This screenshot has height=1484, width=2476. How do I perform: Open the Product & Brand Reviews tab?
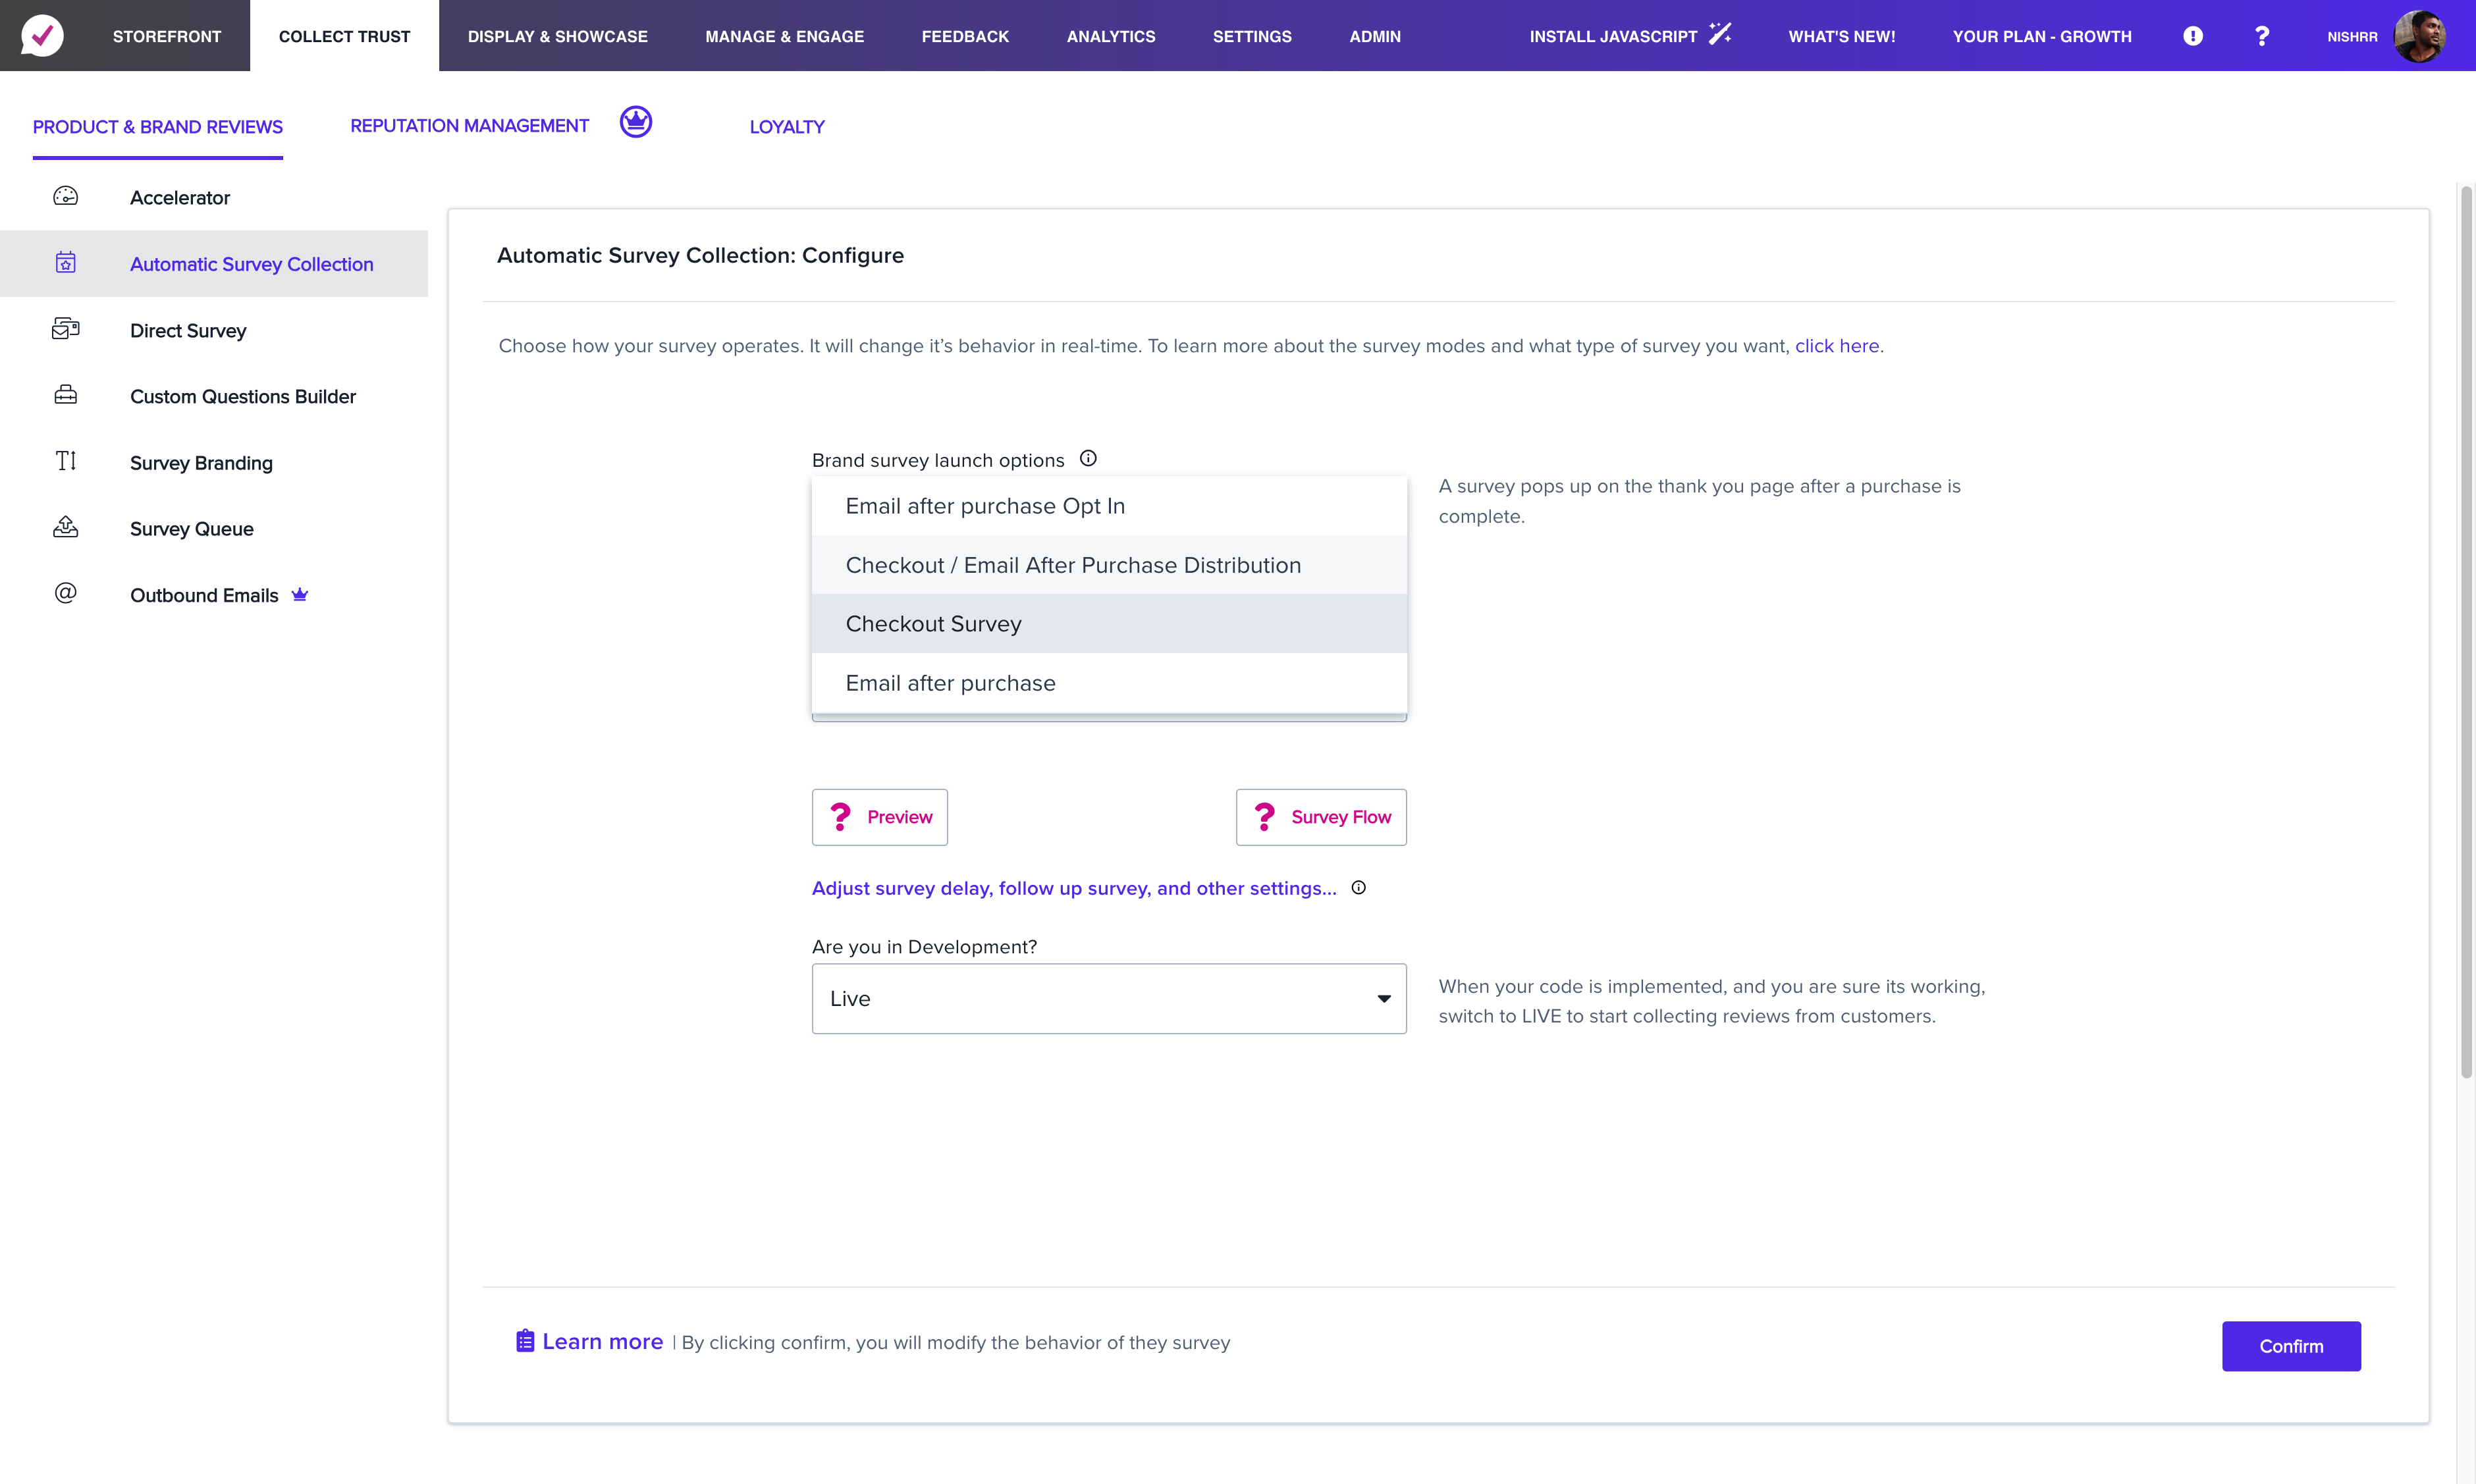tap(158, 127)
